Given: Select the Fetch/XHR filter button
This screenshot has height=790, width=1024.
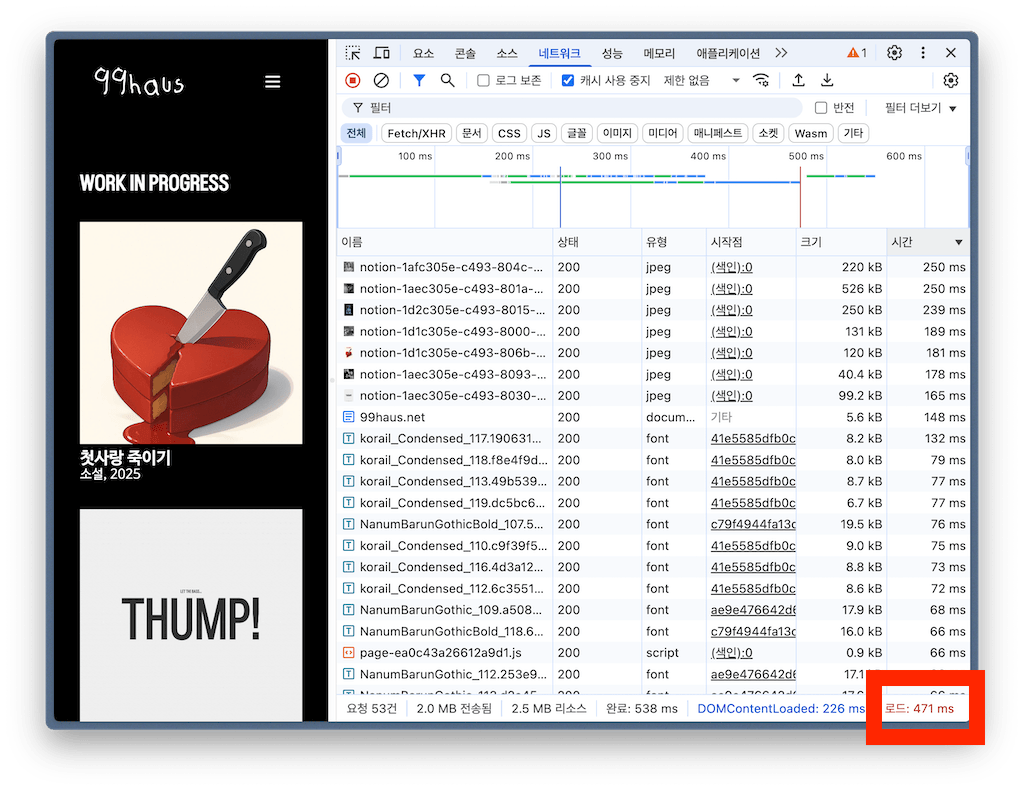Looking at the screenshot, I should pos(416,133).
